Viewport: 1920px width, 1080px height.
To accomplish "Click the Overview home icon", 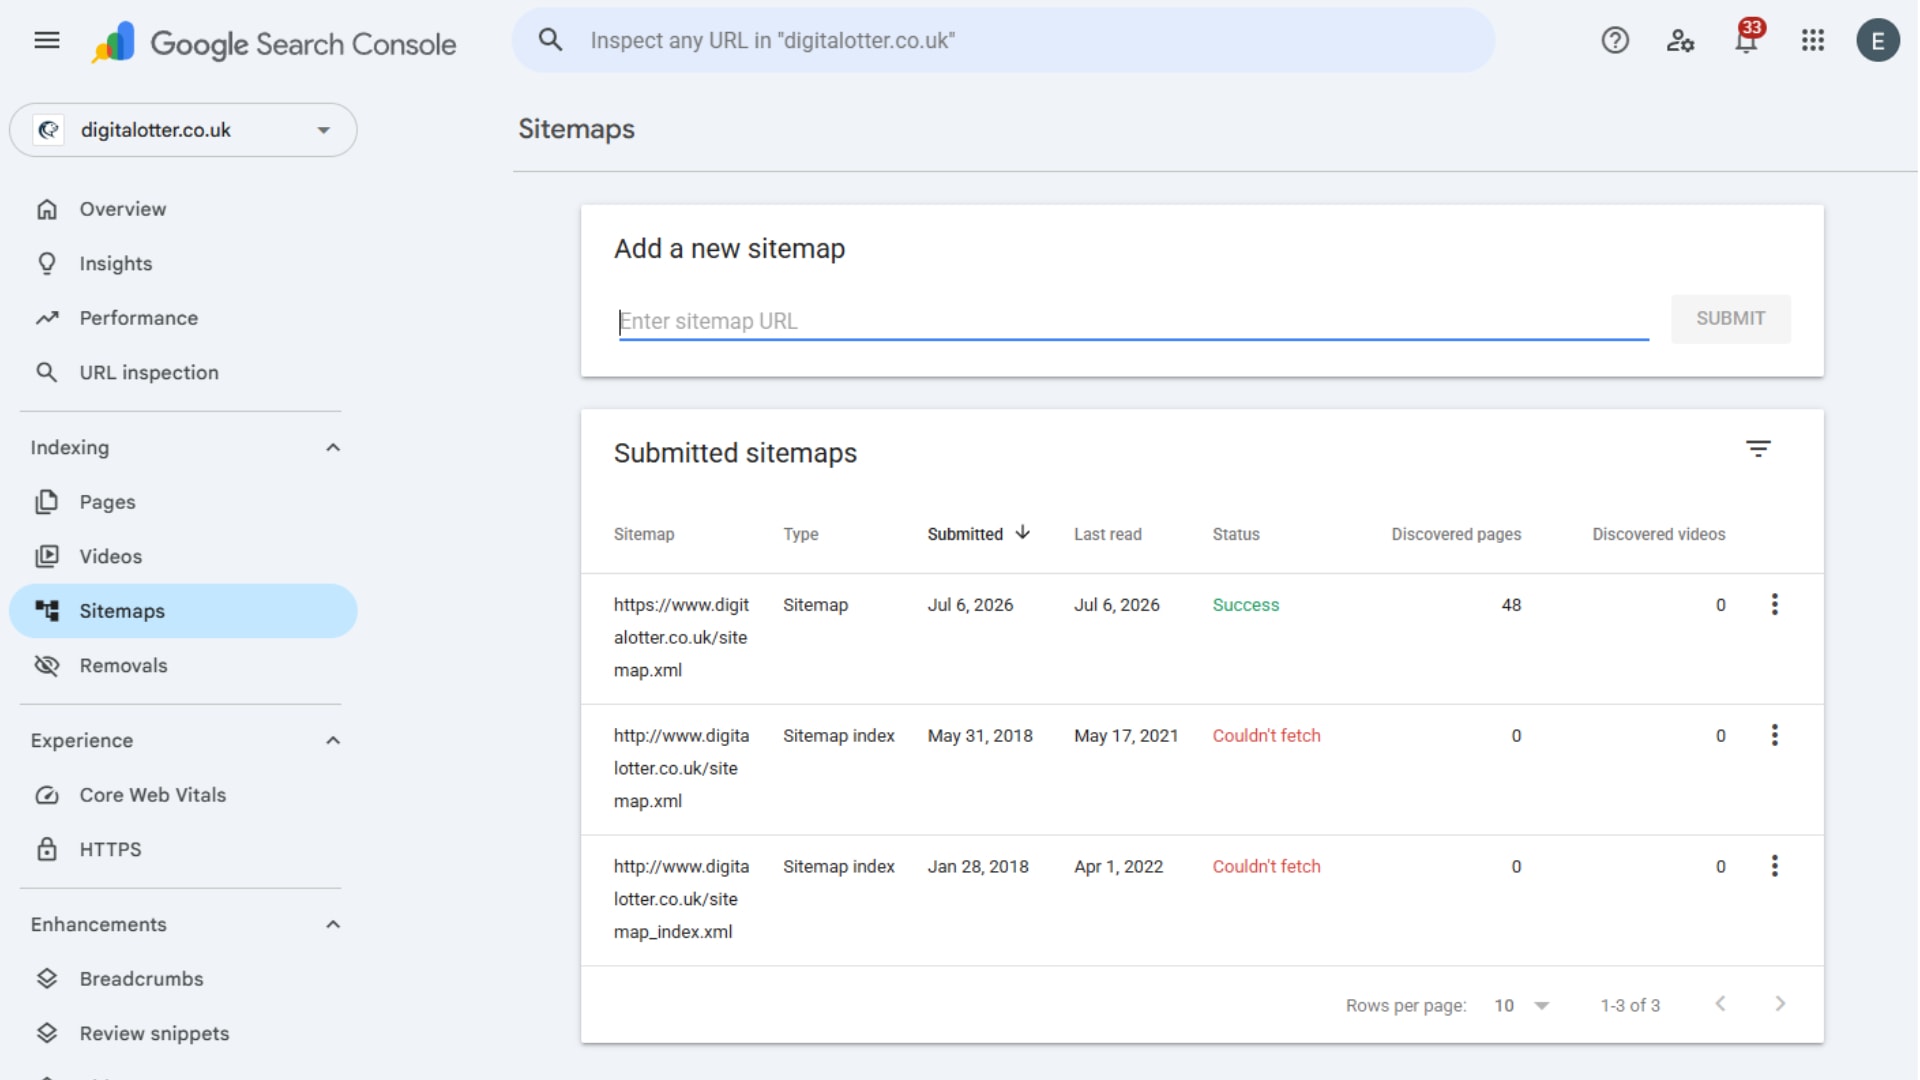I will click(47, 209).
